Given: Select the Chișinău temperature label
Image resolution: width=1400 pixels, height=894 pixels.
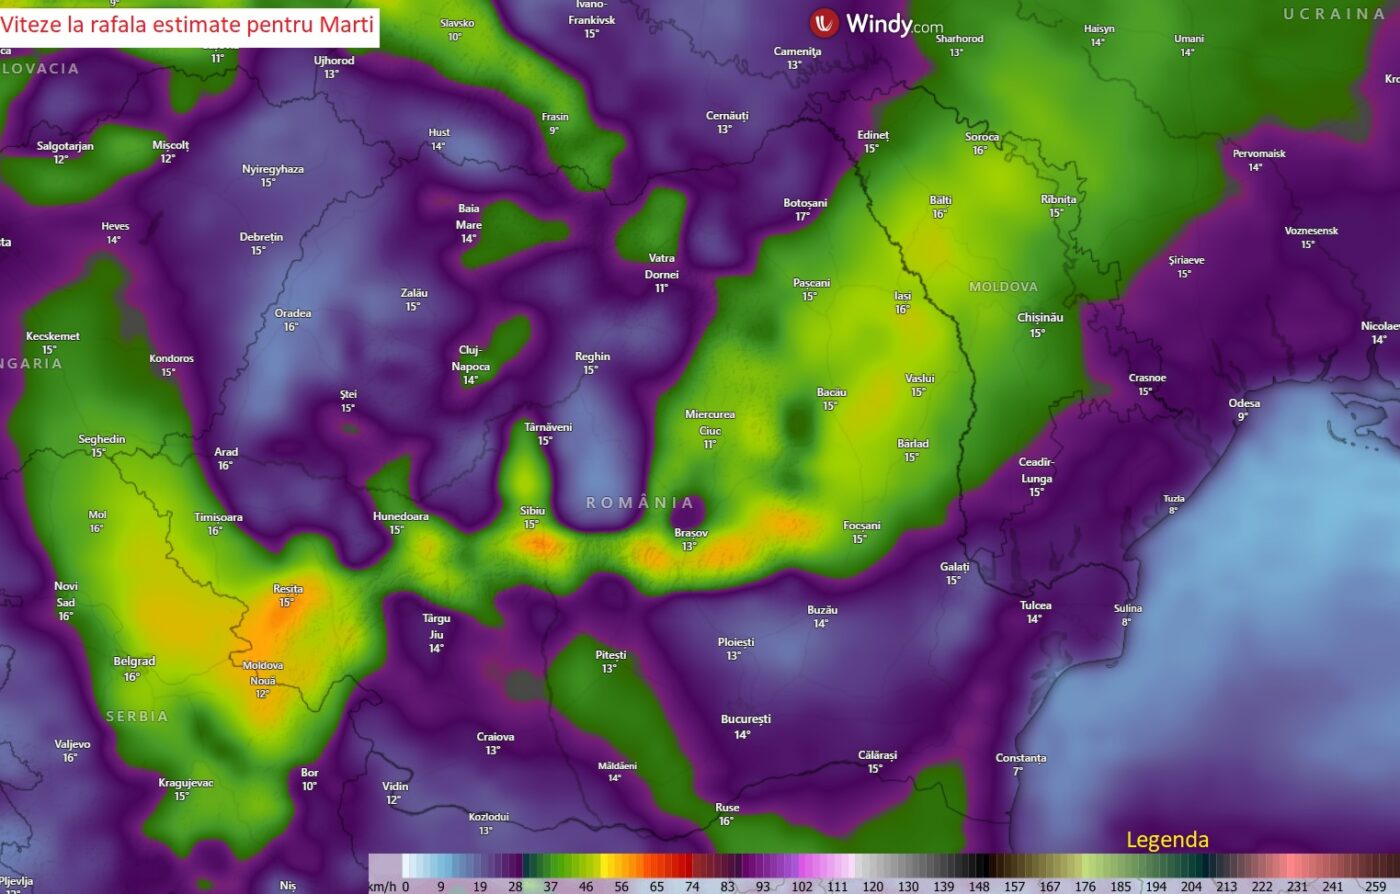Looking at the screenshot, I should pyautogui.click(x=1037, y=334).
